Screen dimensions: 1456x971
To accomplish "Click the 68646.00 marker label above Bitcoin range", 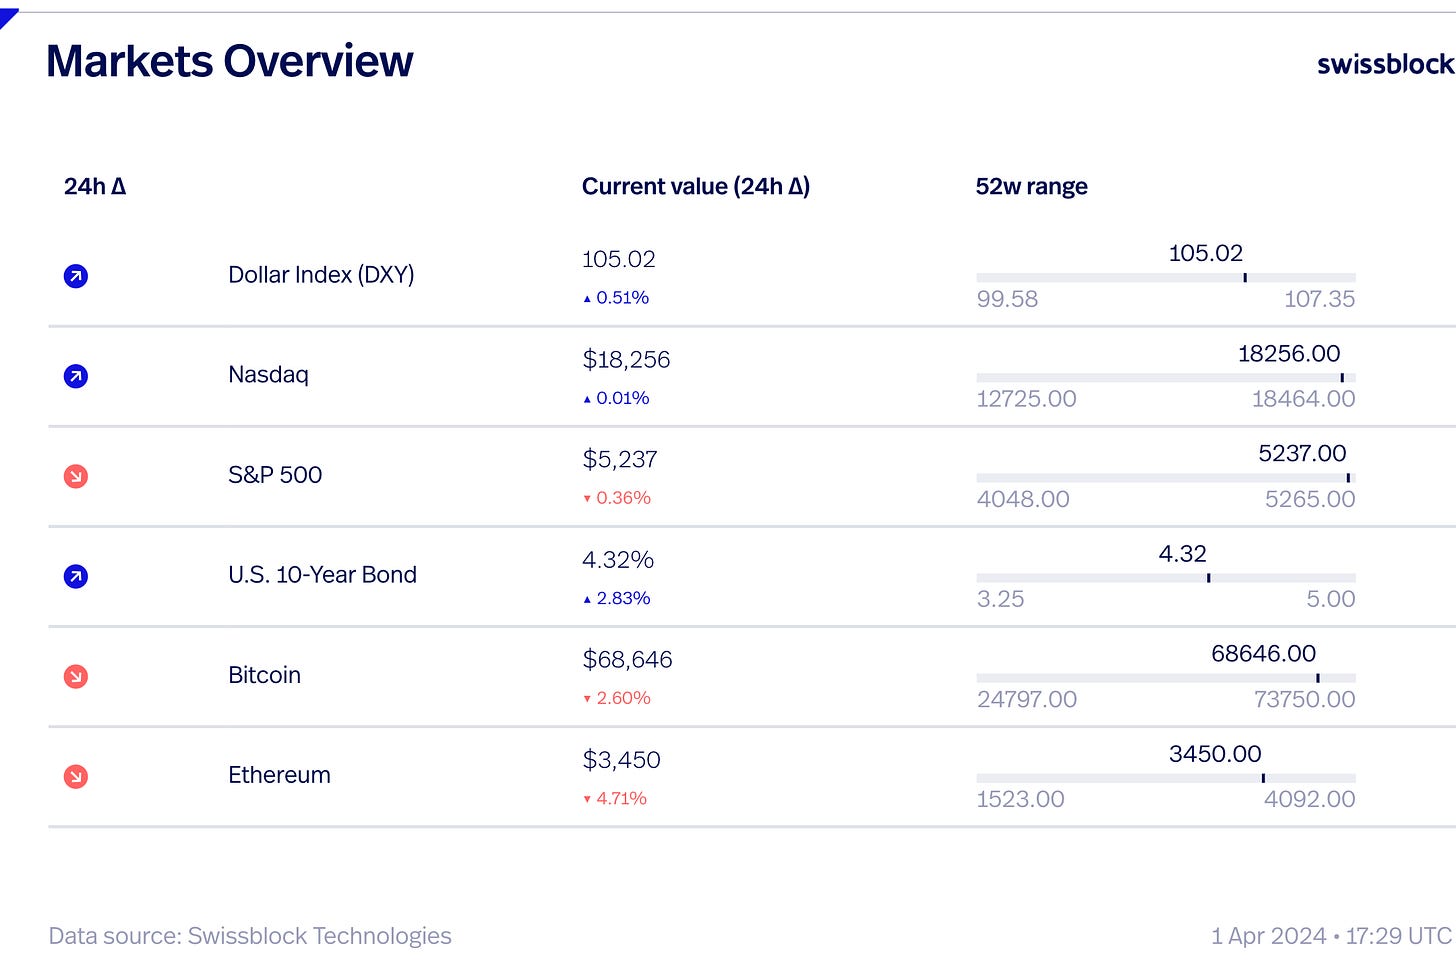I will click(x=1263, y=653).
